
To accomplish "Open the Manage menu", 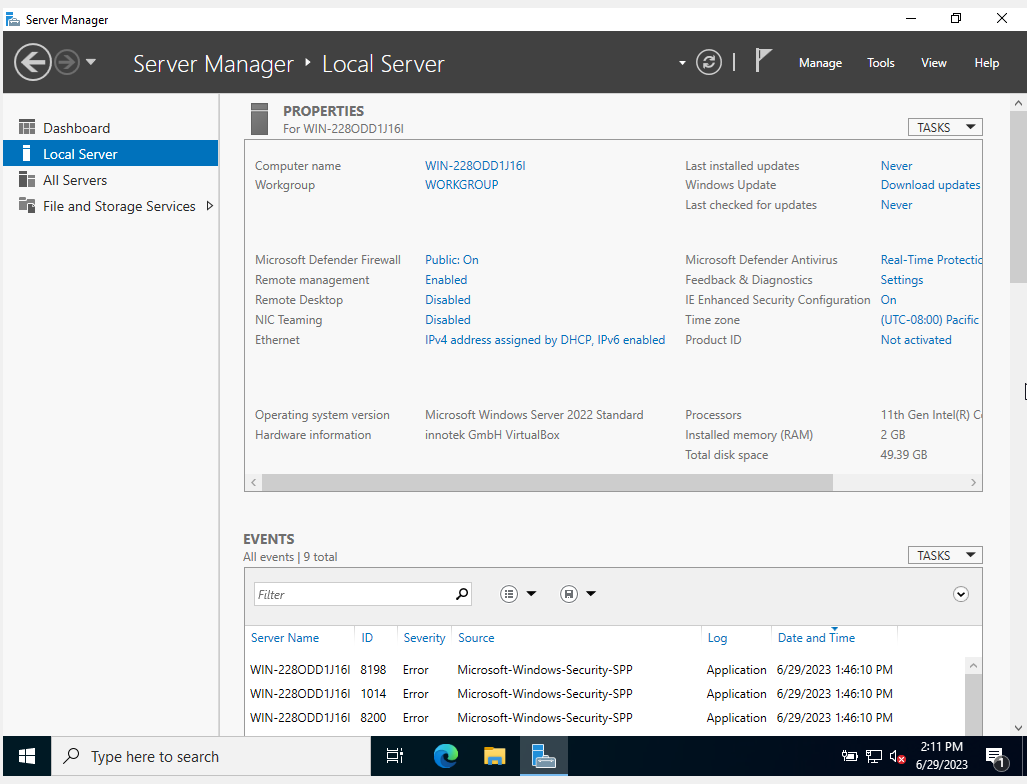I will 820,62.
